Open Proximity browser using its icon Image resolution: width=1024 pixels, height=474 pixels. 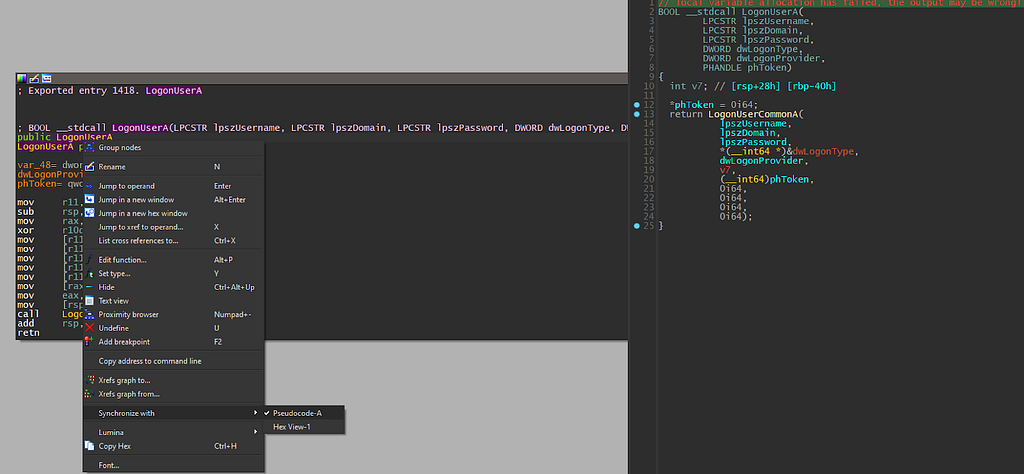click(x=90, y=315)
